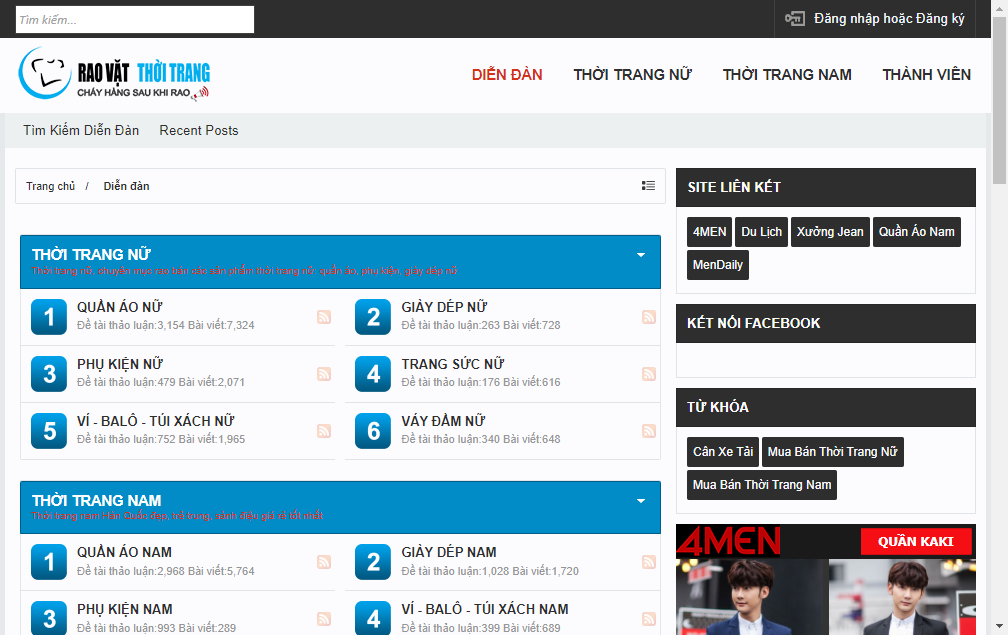Open the Trang Sức Nữ forum
The width and height of the screenshot is (1008, 635).
pyautogui.click(x=453, y=364)
